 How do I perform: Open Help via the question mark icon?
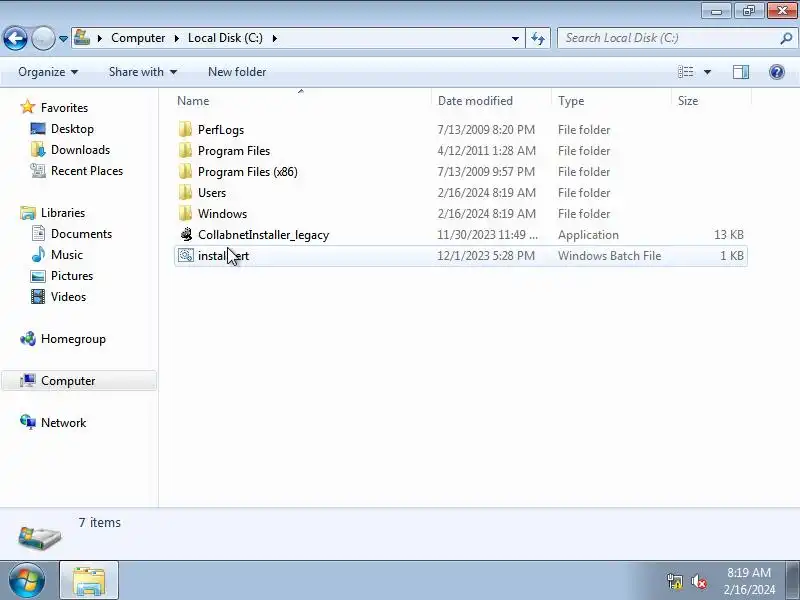tap(777, 72)
